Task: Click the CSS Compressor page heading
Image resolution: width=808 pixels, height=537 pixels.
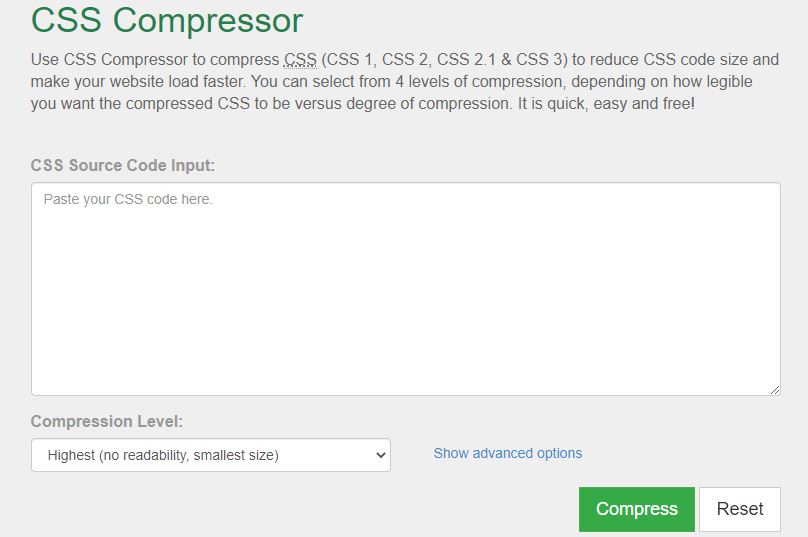Action: (x=167, y=21)
